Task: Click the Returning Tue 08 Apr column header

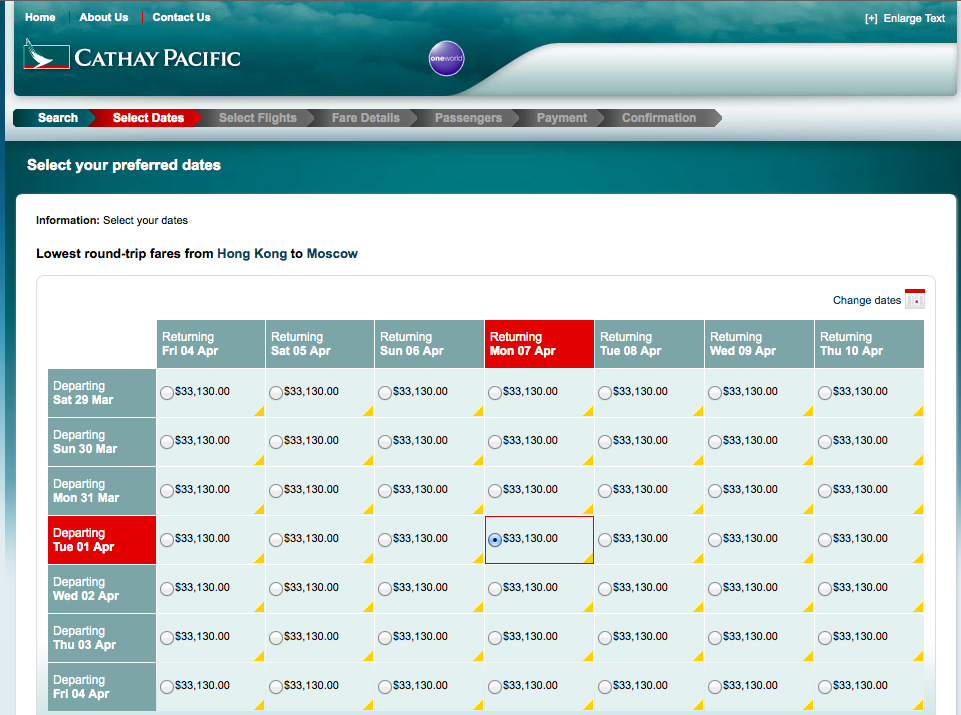Action: 649,344
